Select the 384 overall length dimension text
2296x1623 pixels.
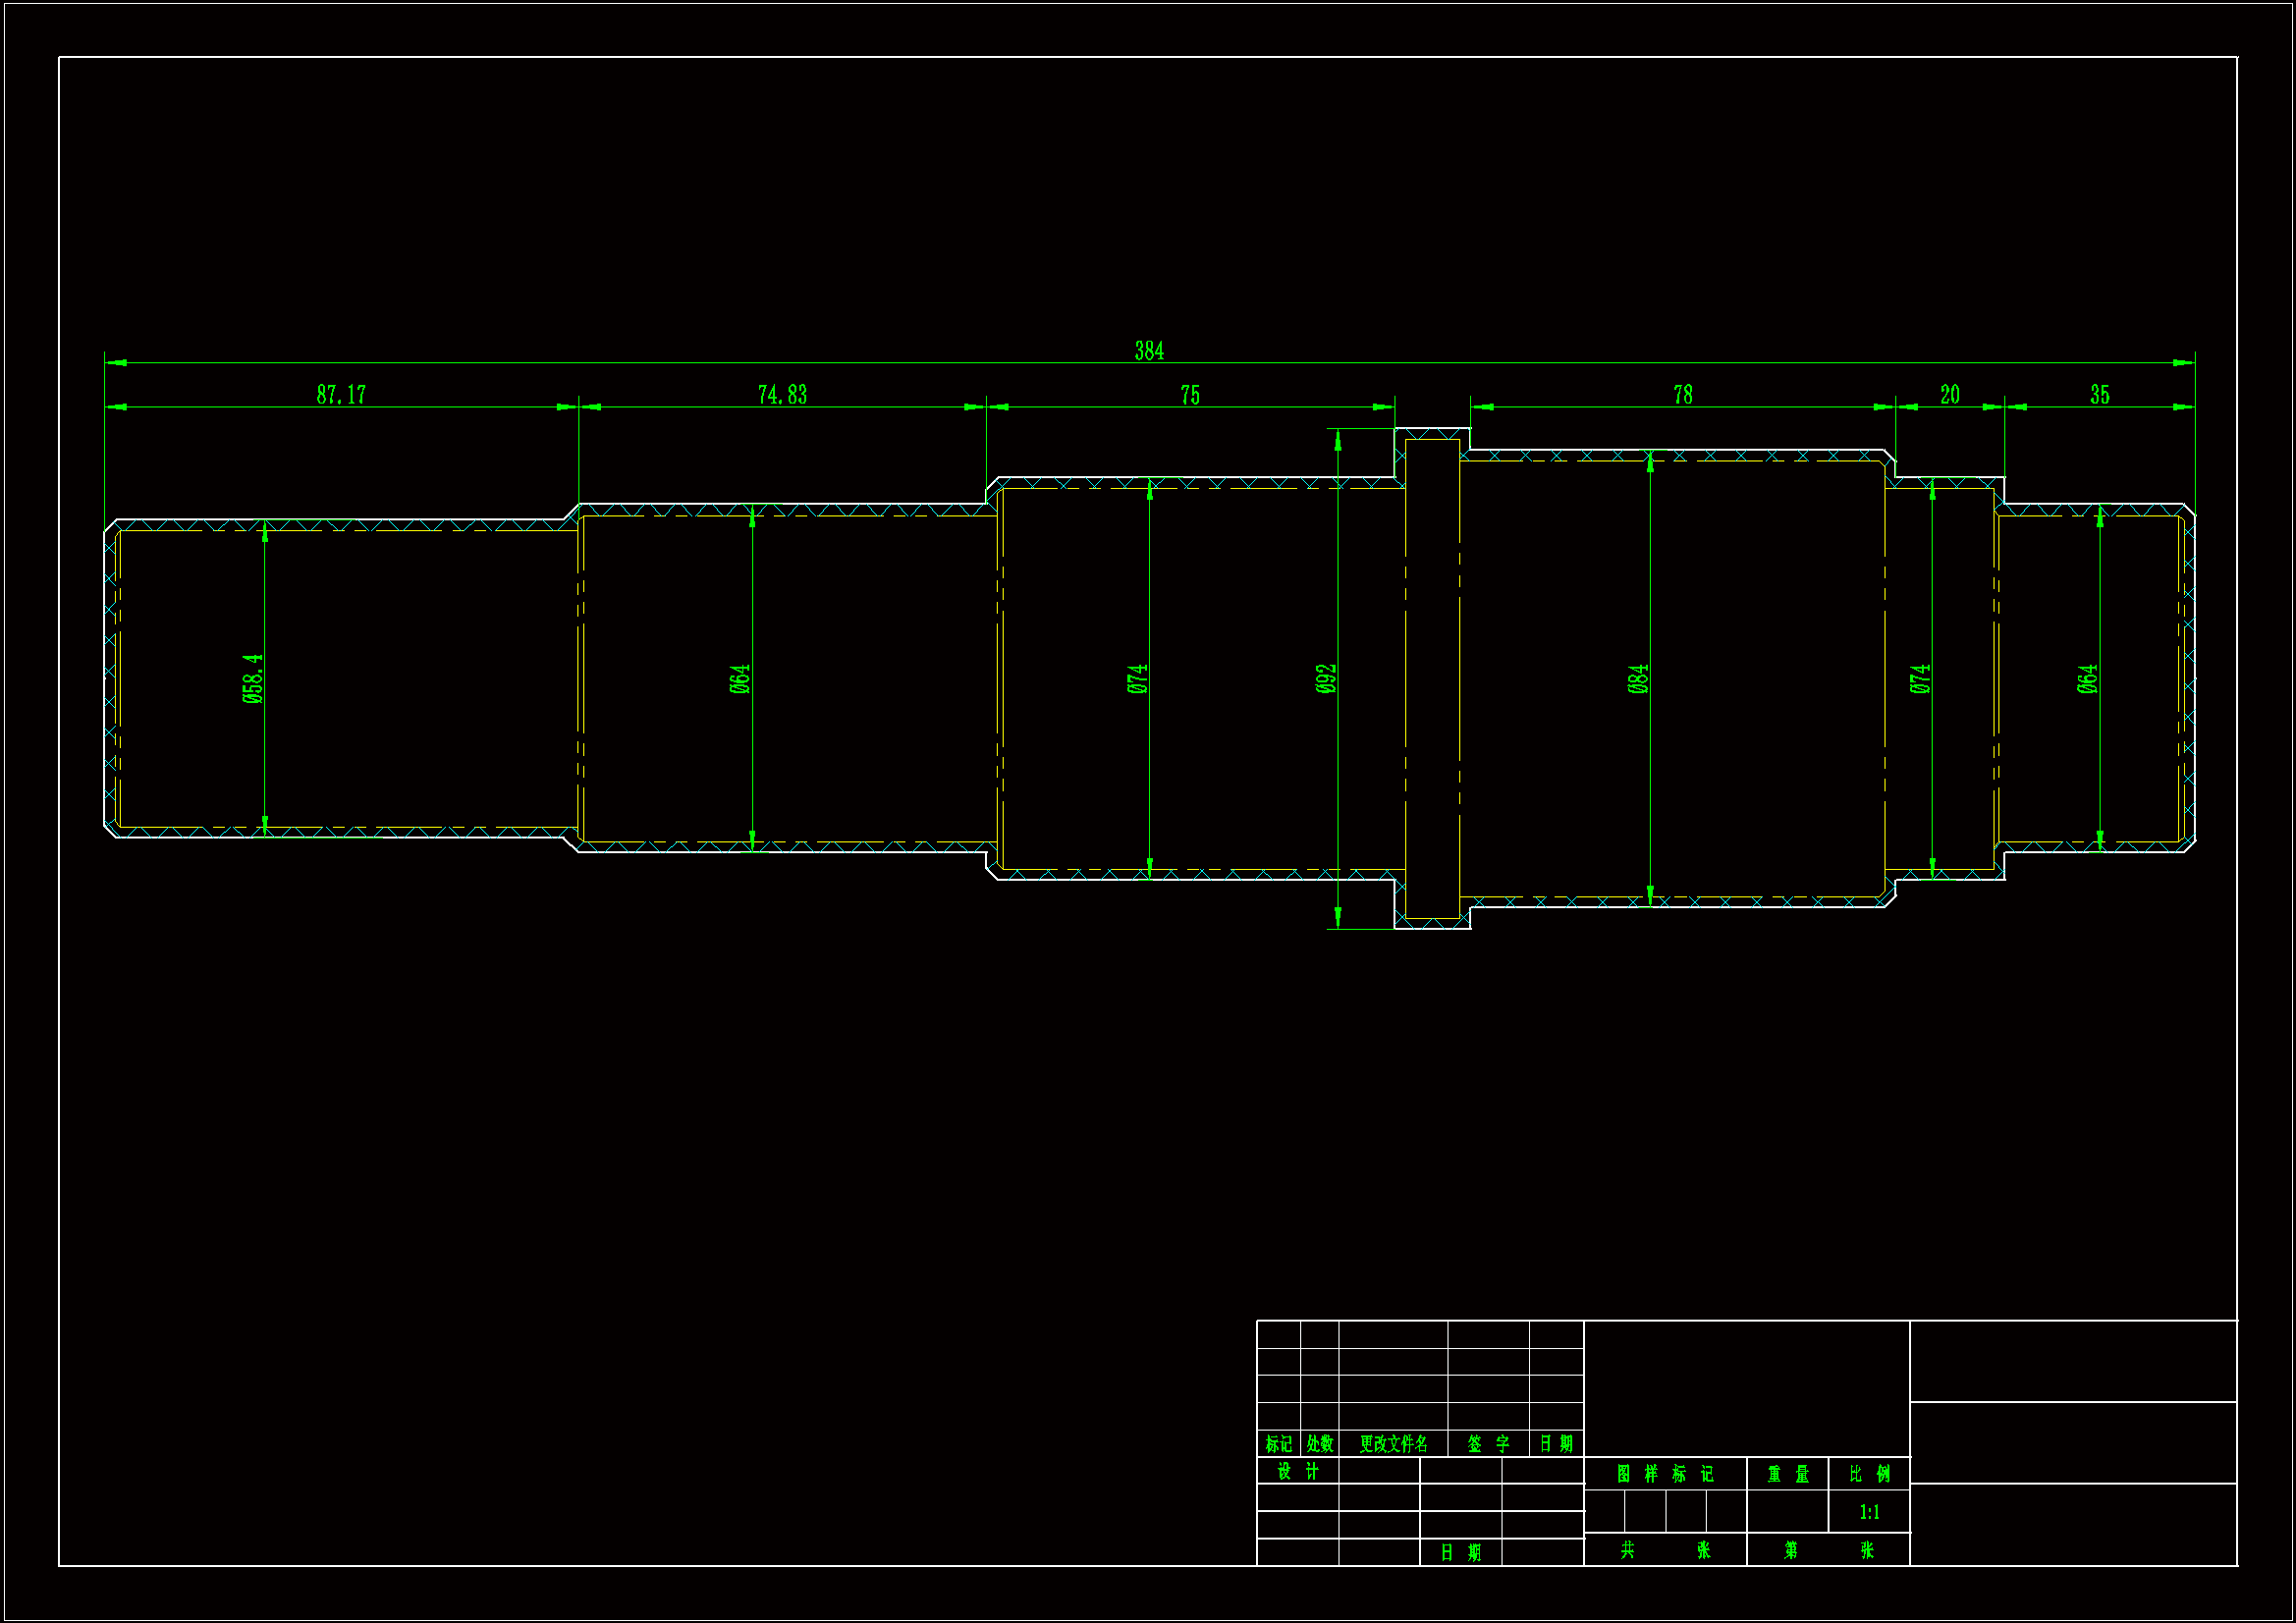(1149, 351)
